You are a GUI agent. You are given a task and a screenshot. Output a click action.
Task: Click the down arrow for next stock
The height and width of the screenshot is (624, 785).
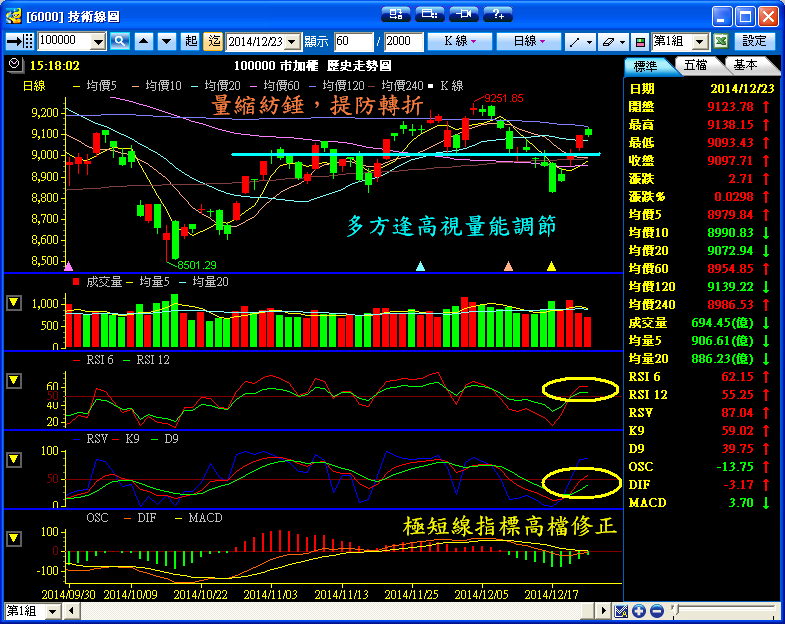tap(166, 41)
